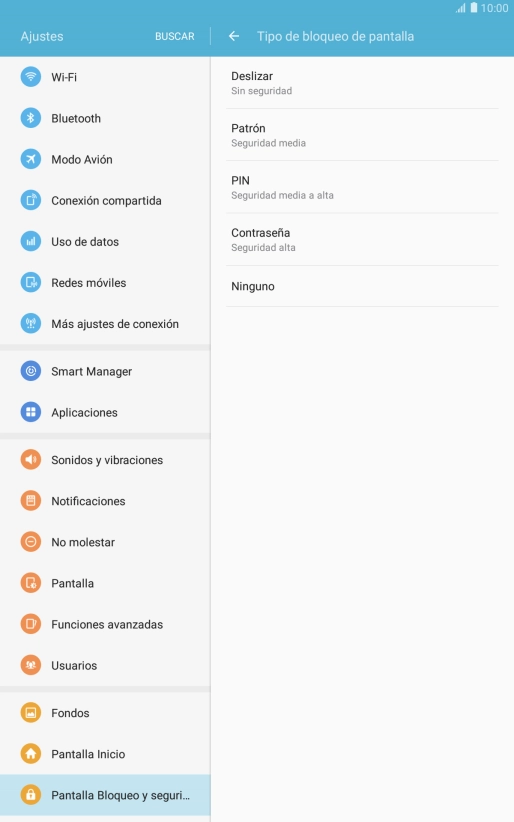Tap the Uso de datos icon

coord(30,241)
